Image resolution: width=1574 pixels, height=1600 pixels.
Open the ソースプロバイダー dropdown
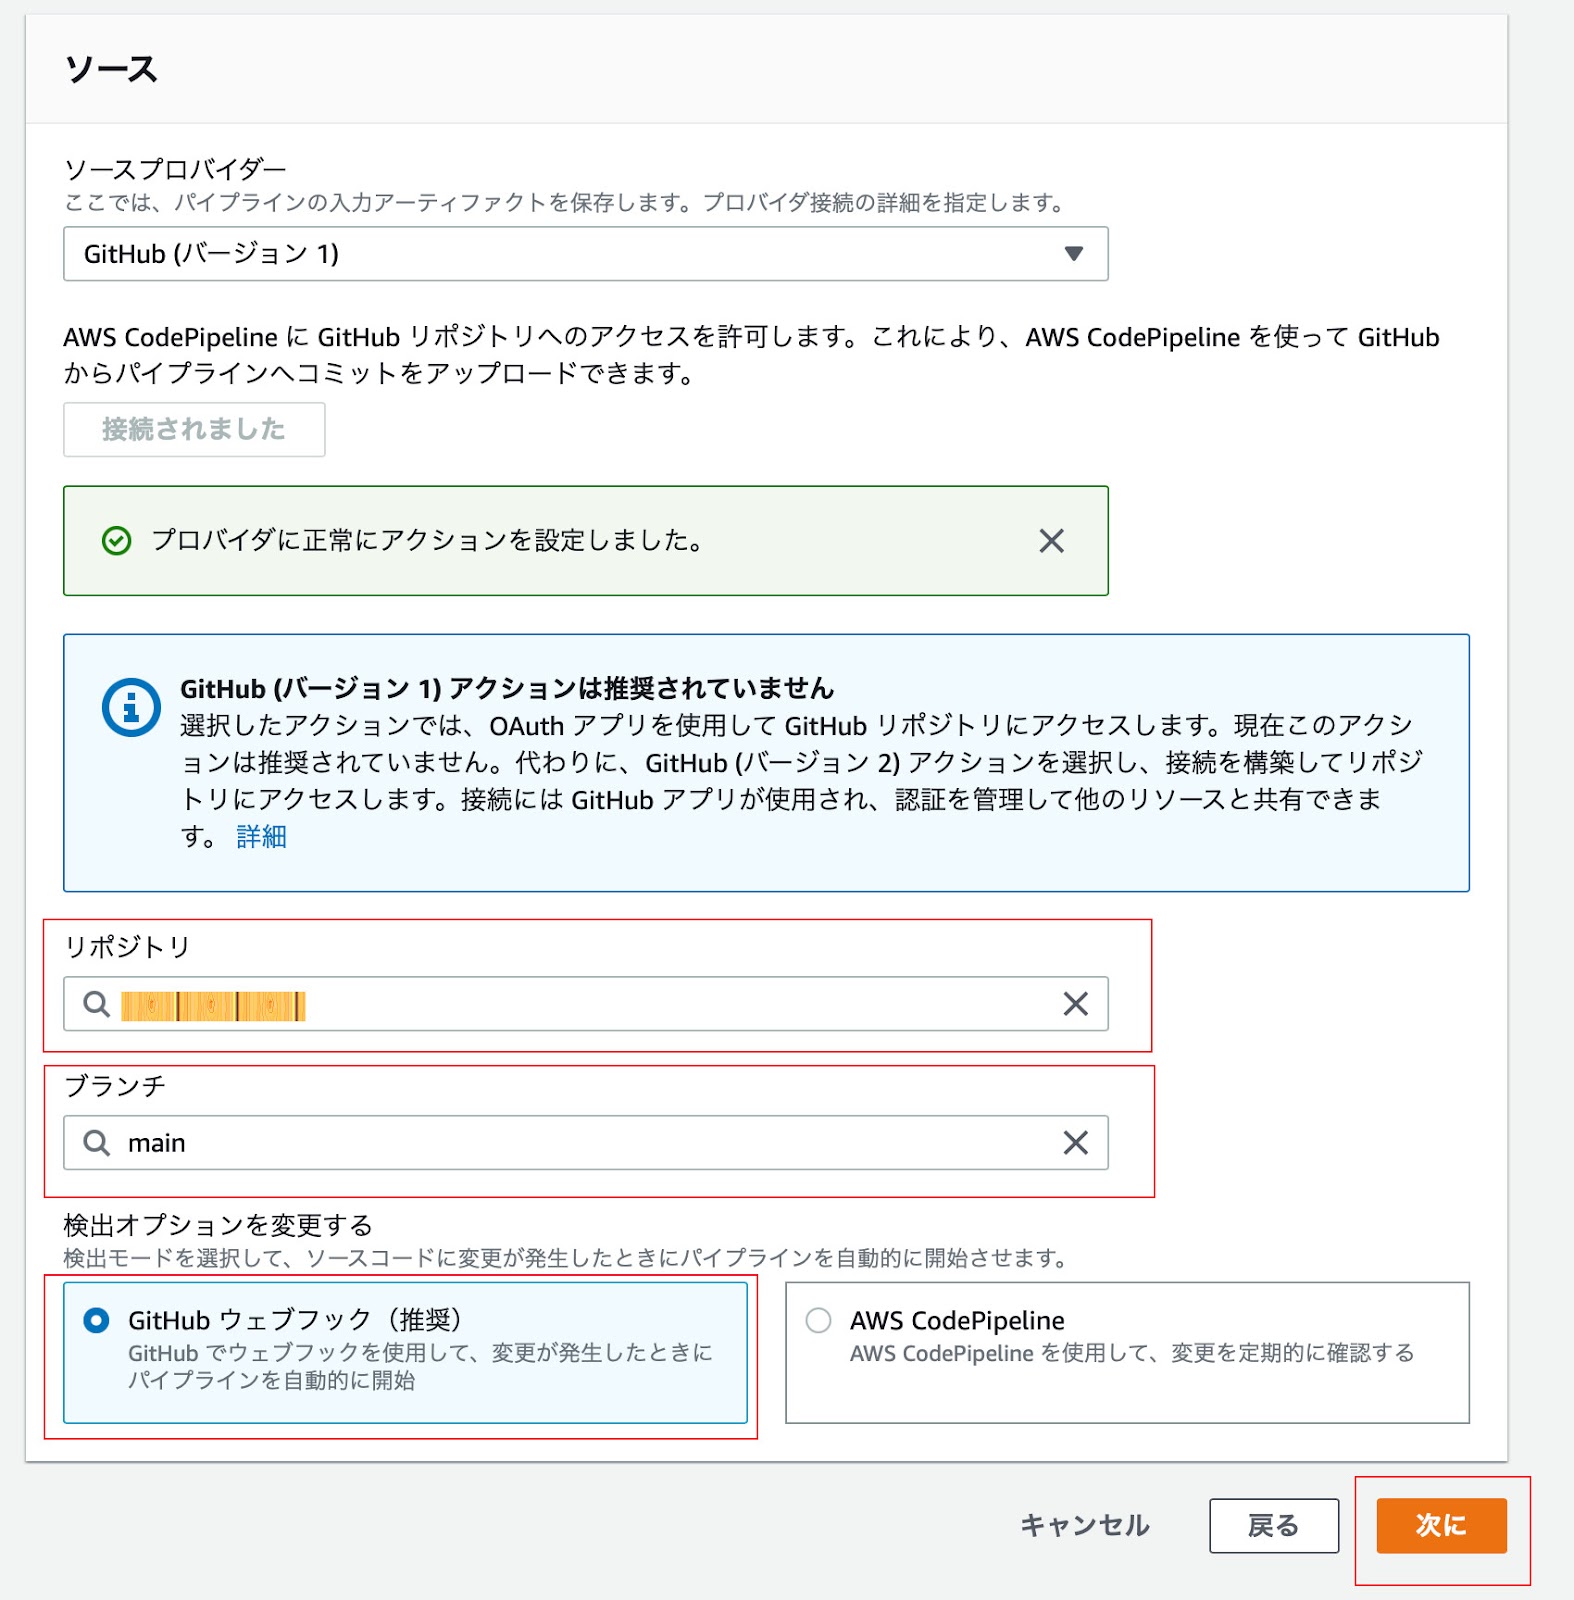coord(585,254)
